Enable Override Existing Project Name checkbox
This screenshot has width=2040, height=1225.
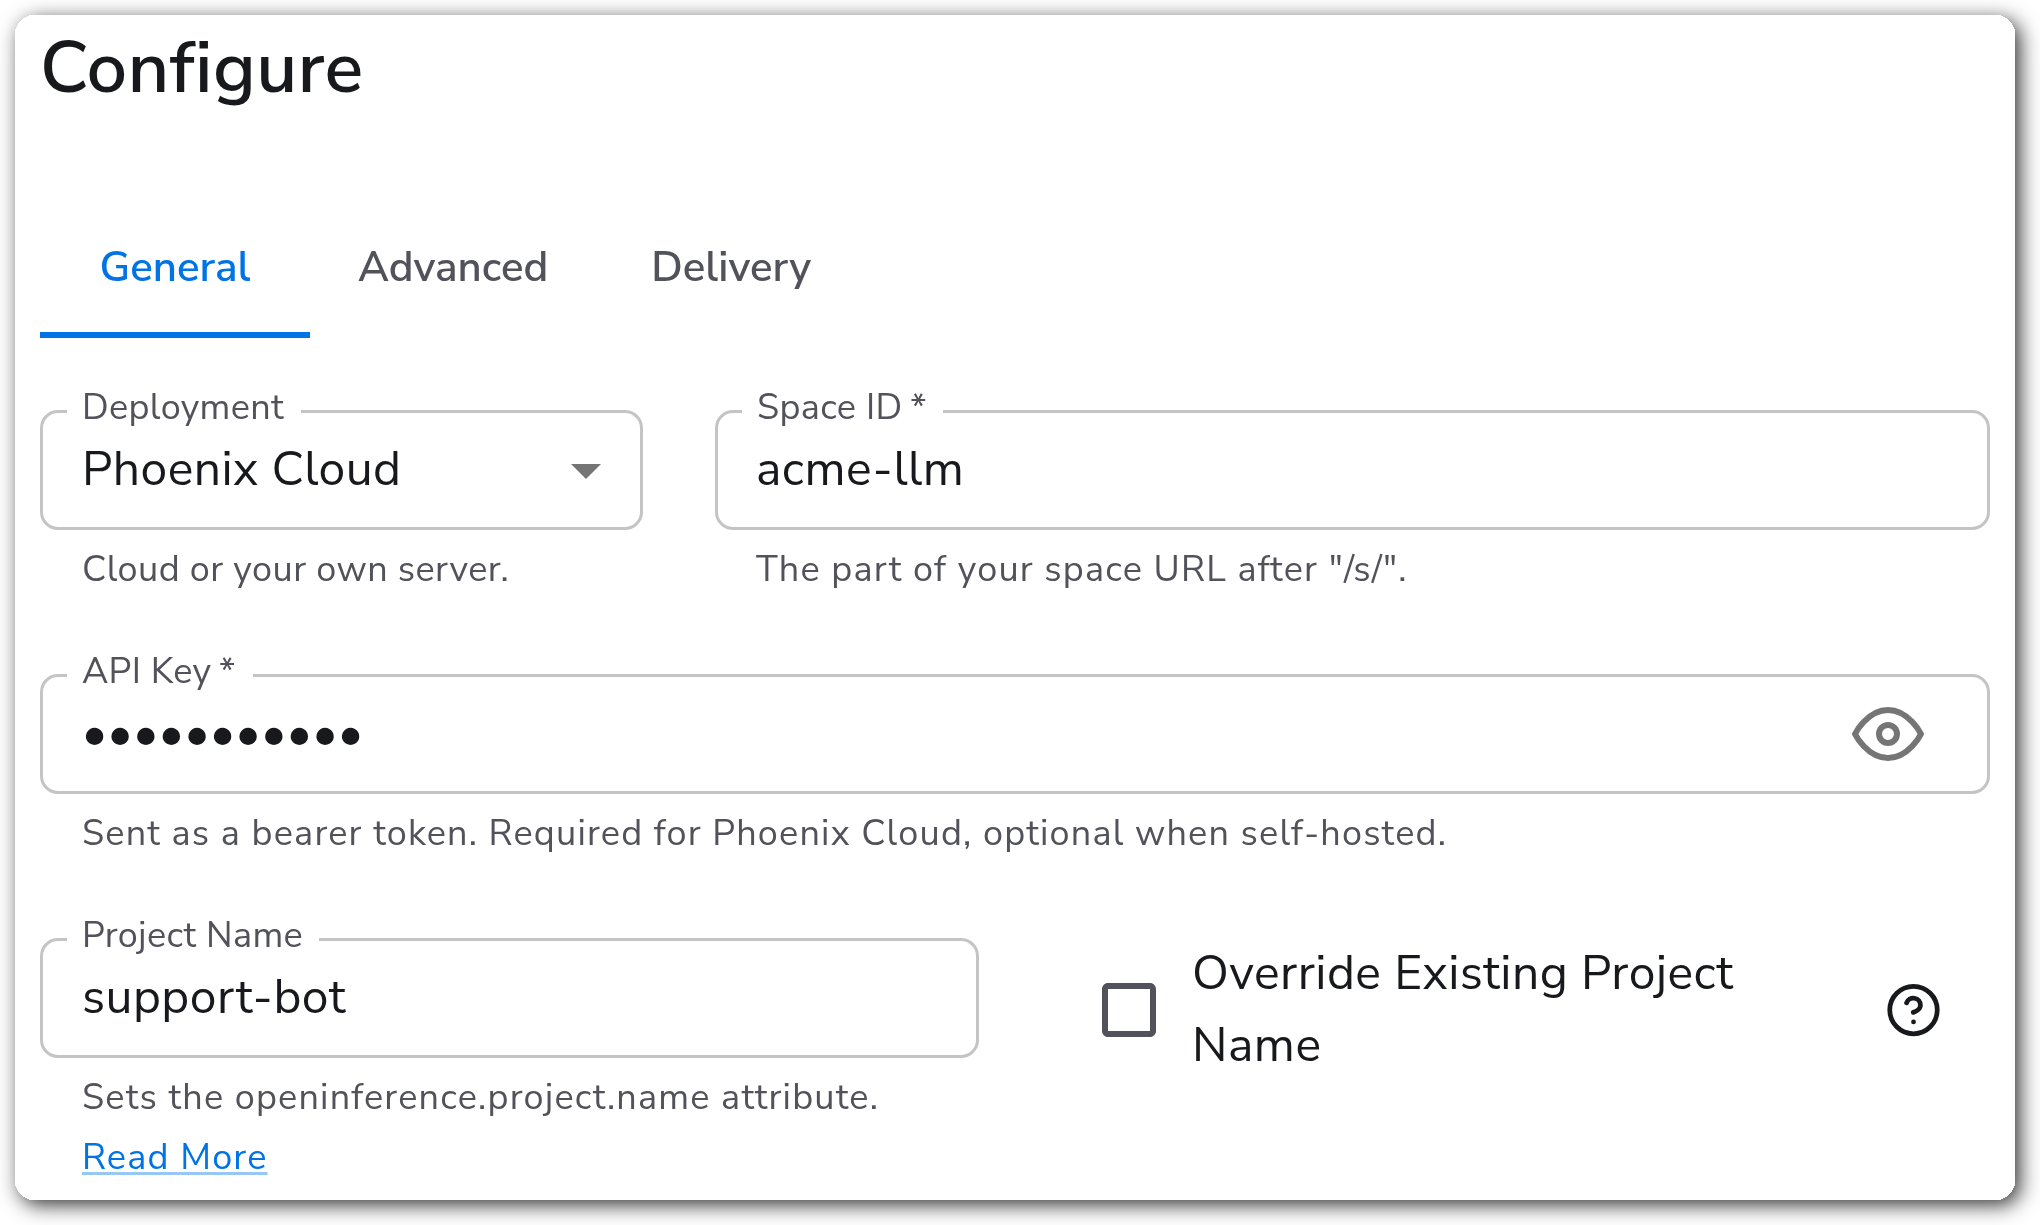pos(1129,1010)
